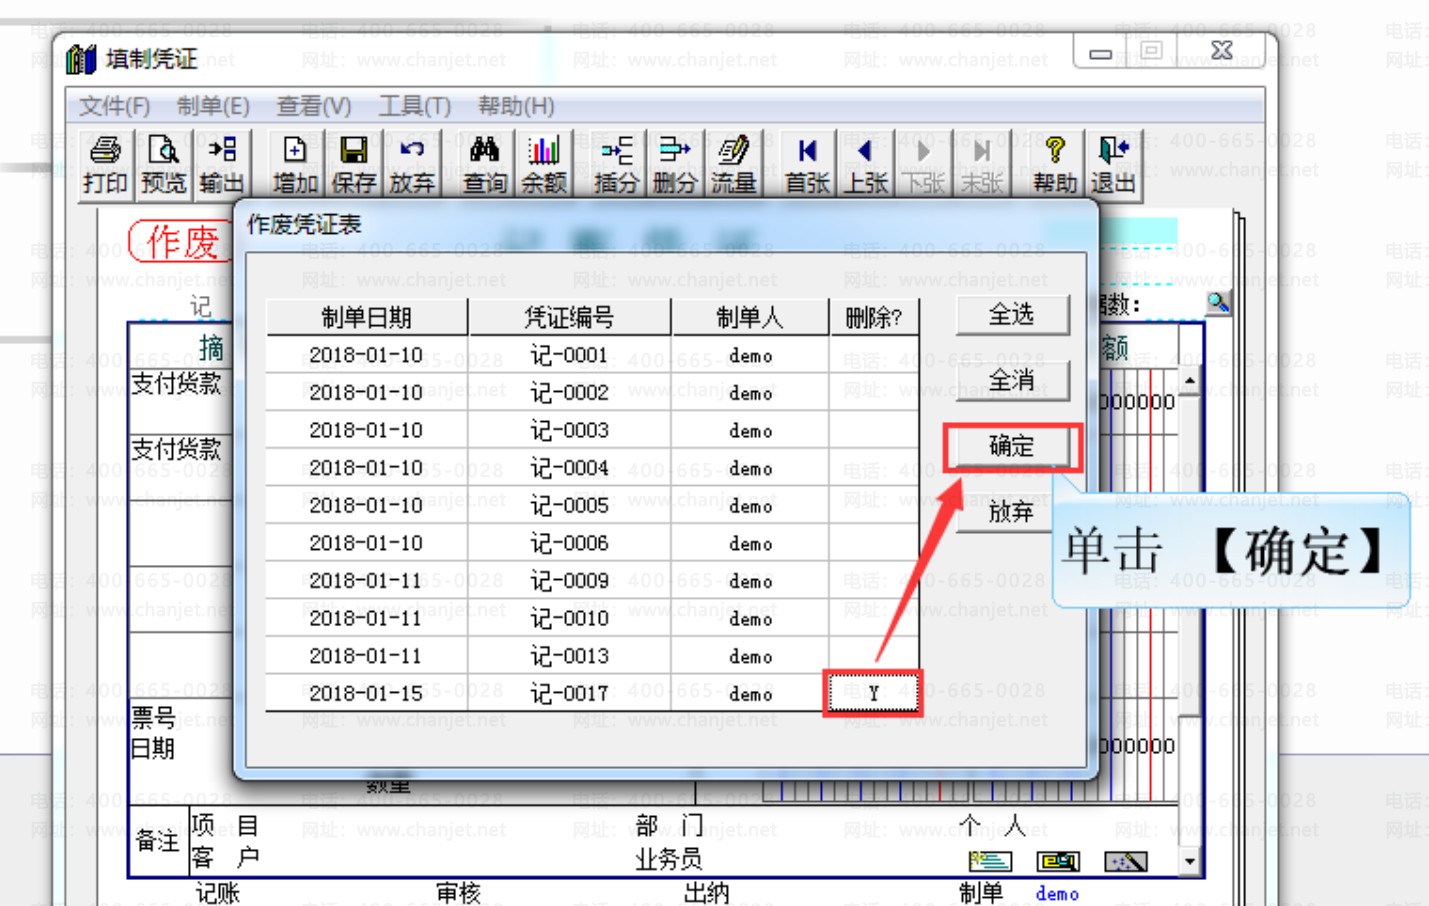Toggle the delete cell for 记-0001

point(874,355)
